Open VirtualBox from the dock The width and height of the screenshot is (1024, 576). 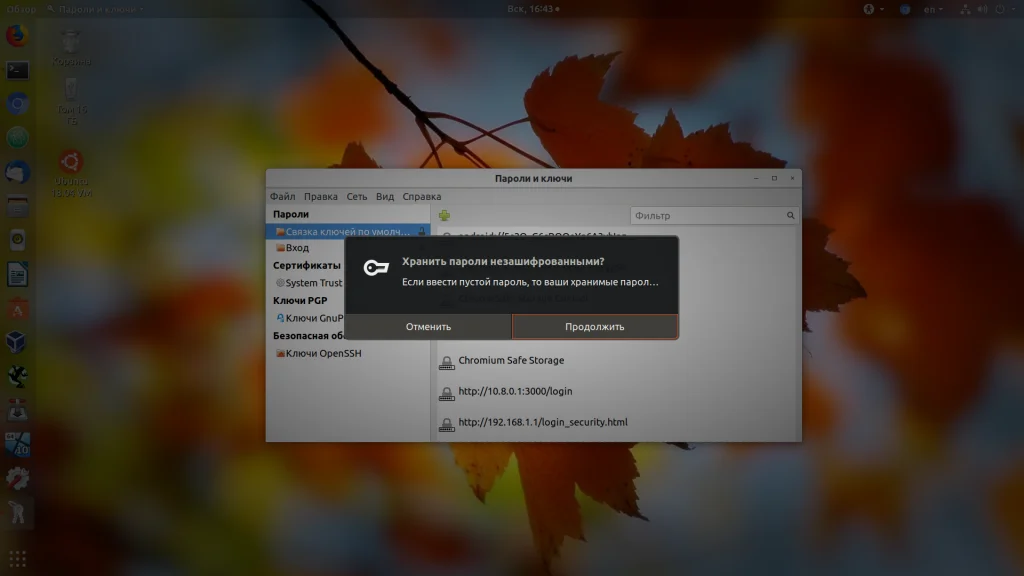click(18, 342)
